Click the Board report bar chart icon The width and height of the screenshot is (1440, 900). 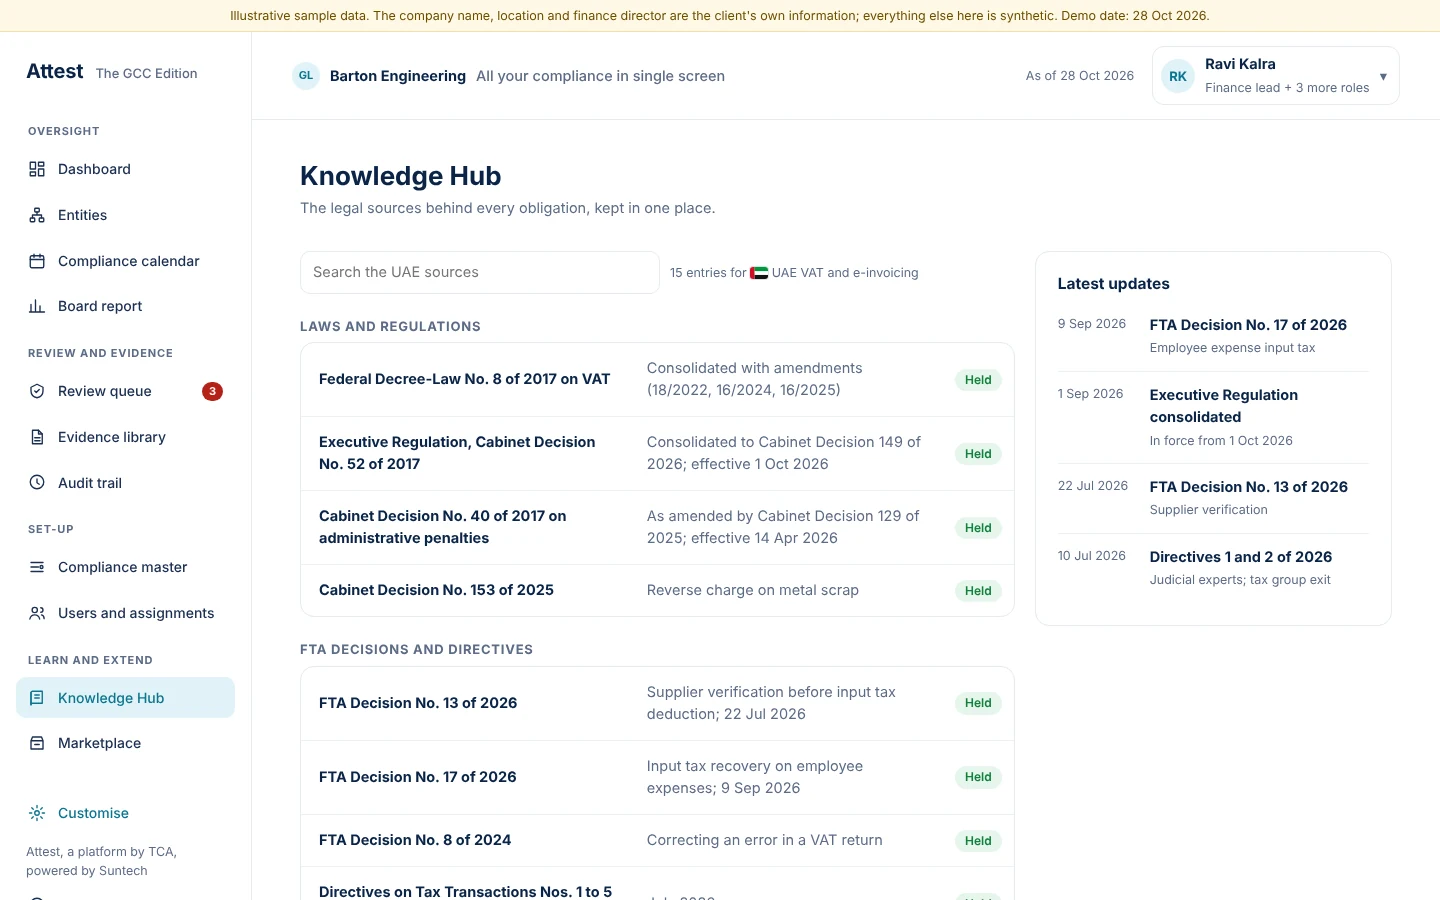(37, 306)
